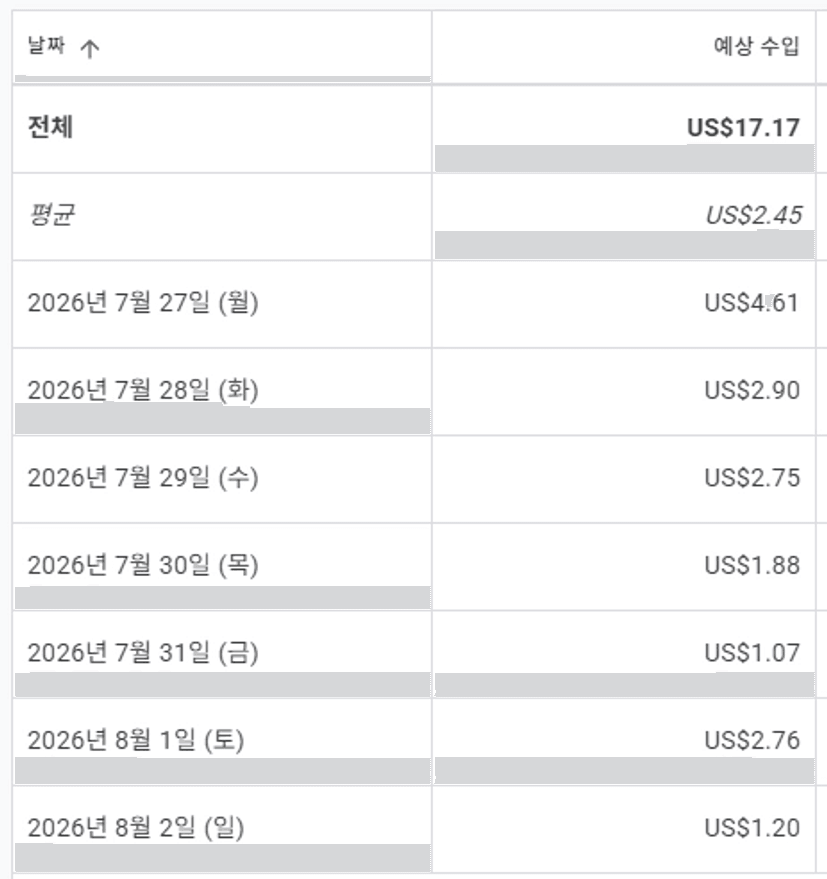Screen dimensions: 827x879
Task: Sort by the 날짜 column header
Action: click(x=46, y=46)
